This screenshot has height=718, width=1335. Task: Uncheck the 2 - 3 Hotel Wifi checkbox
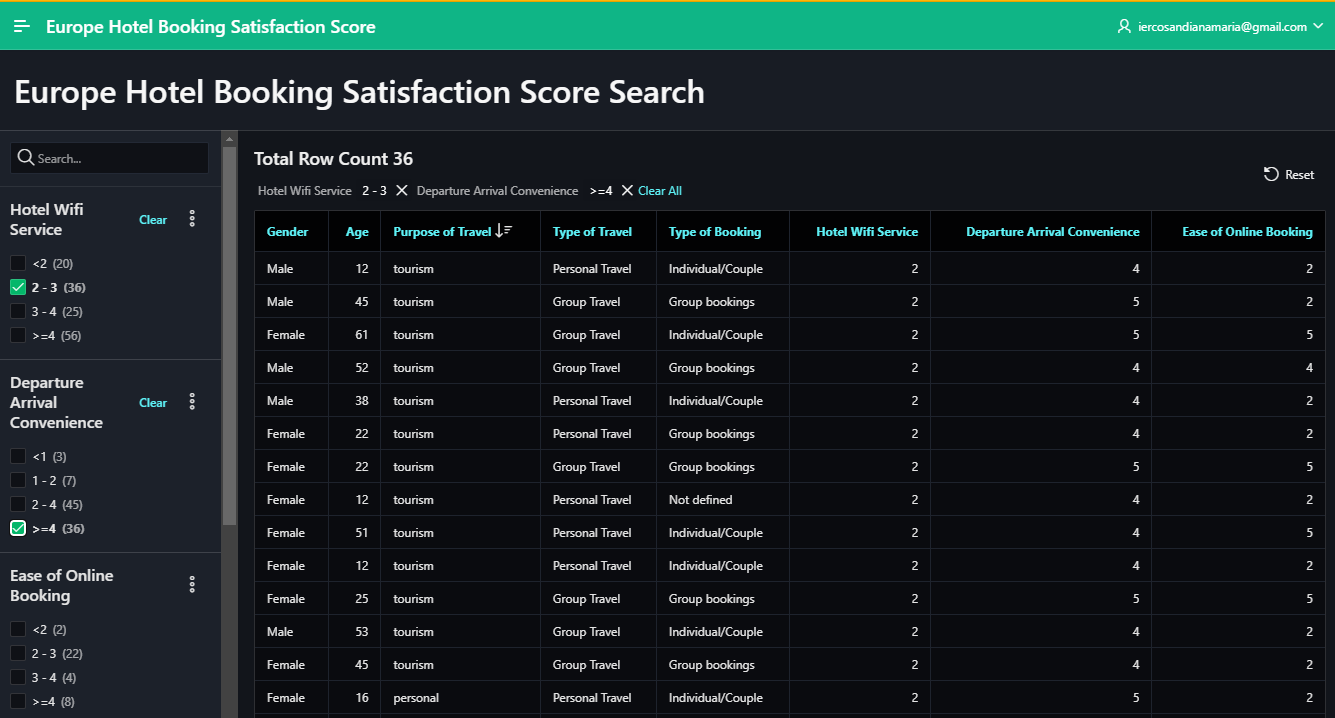point(18,288)
